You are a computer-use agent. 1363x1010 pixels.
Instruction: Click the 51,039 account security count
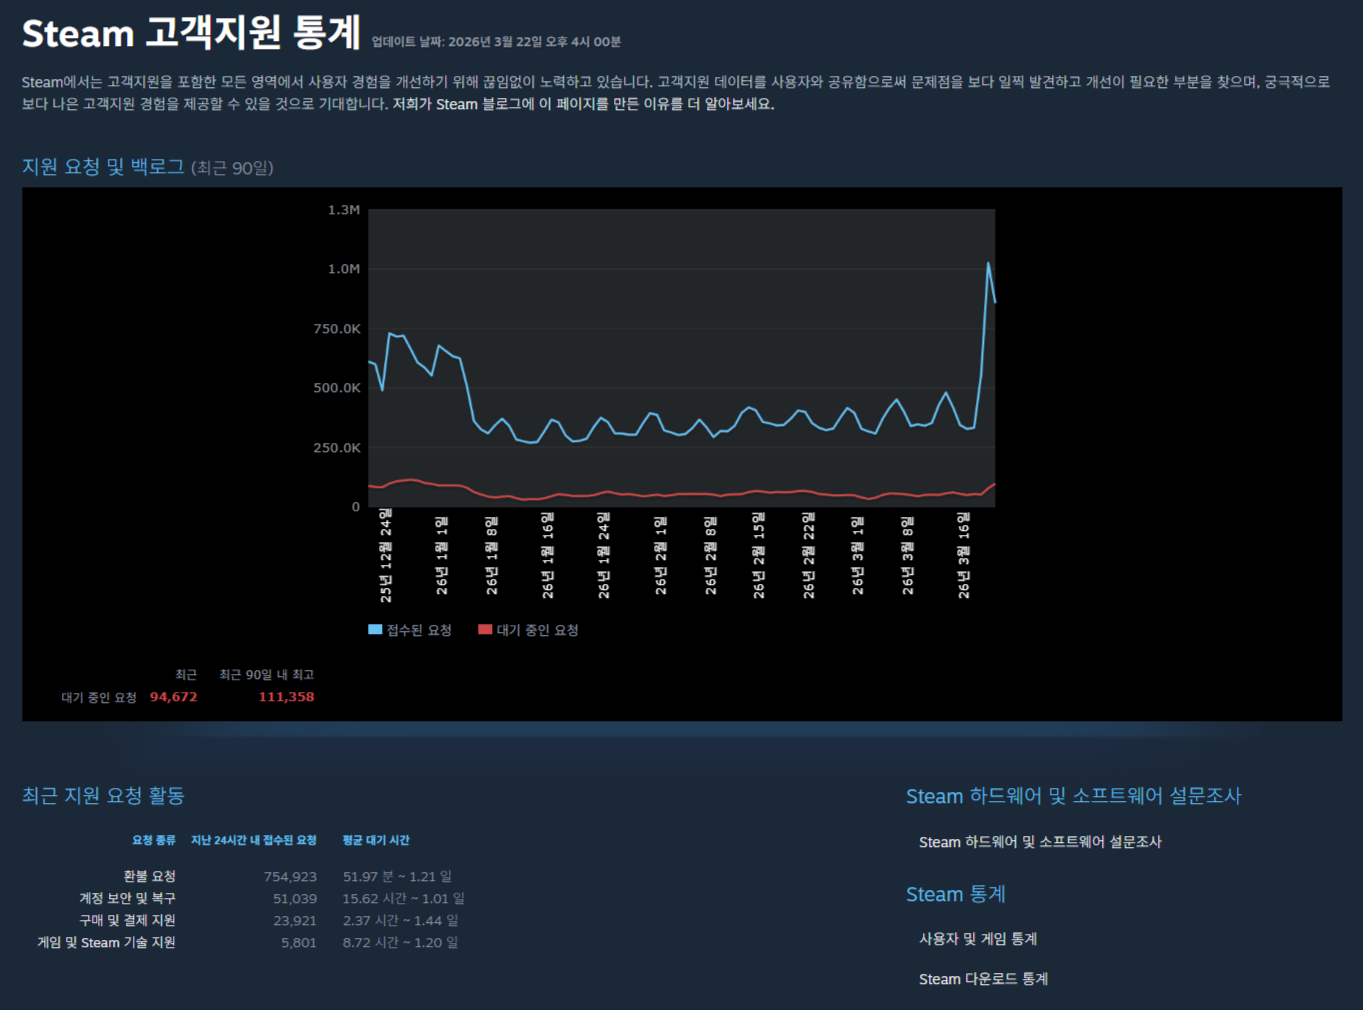pos(295,899)
